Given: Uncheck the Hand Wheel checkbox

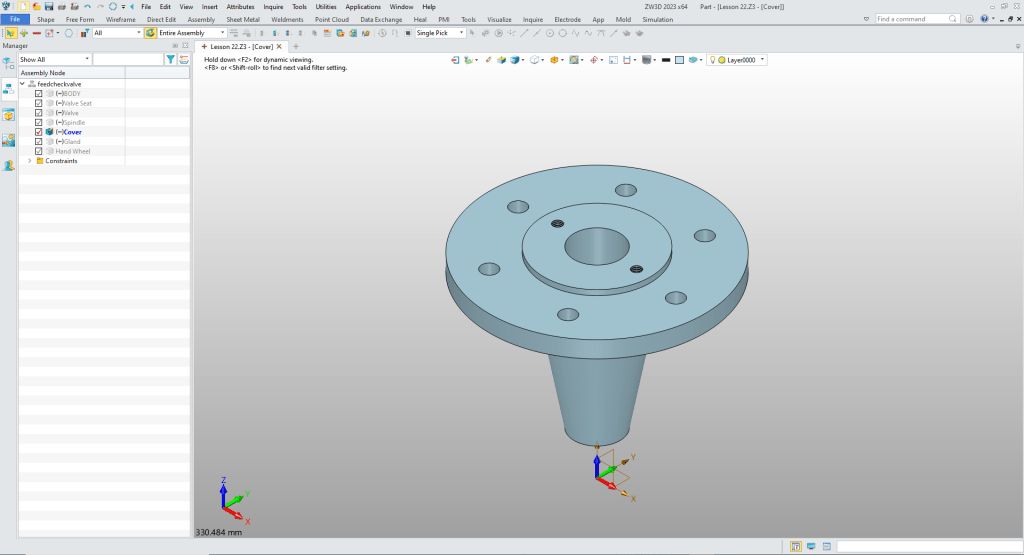Looking at the screenshot, I should coord(38,151).
